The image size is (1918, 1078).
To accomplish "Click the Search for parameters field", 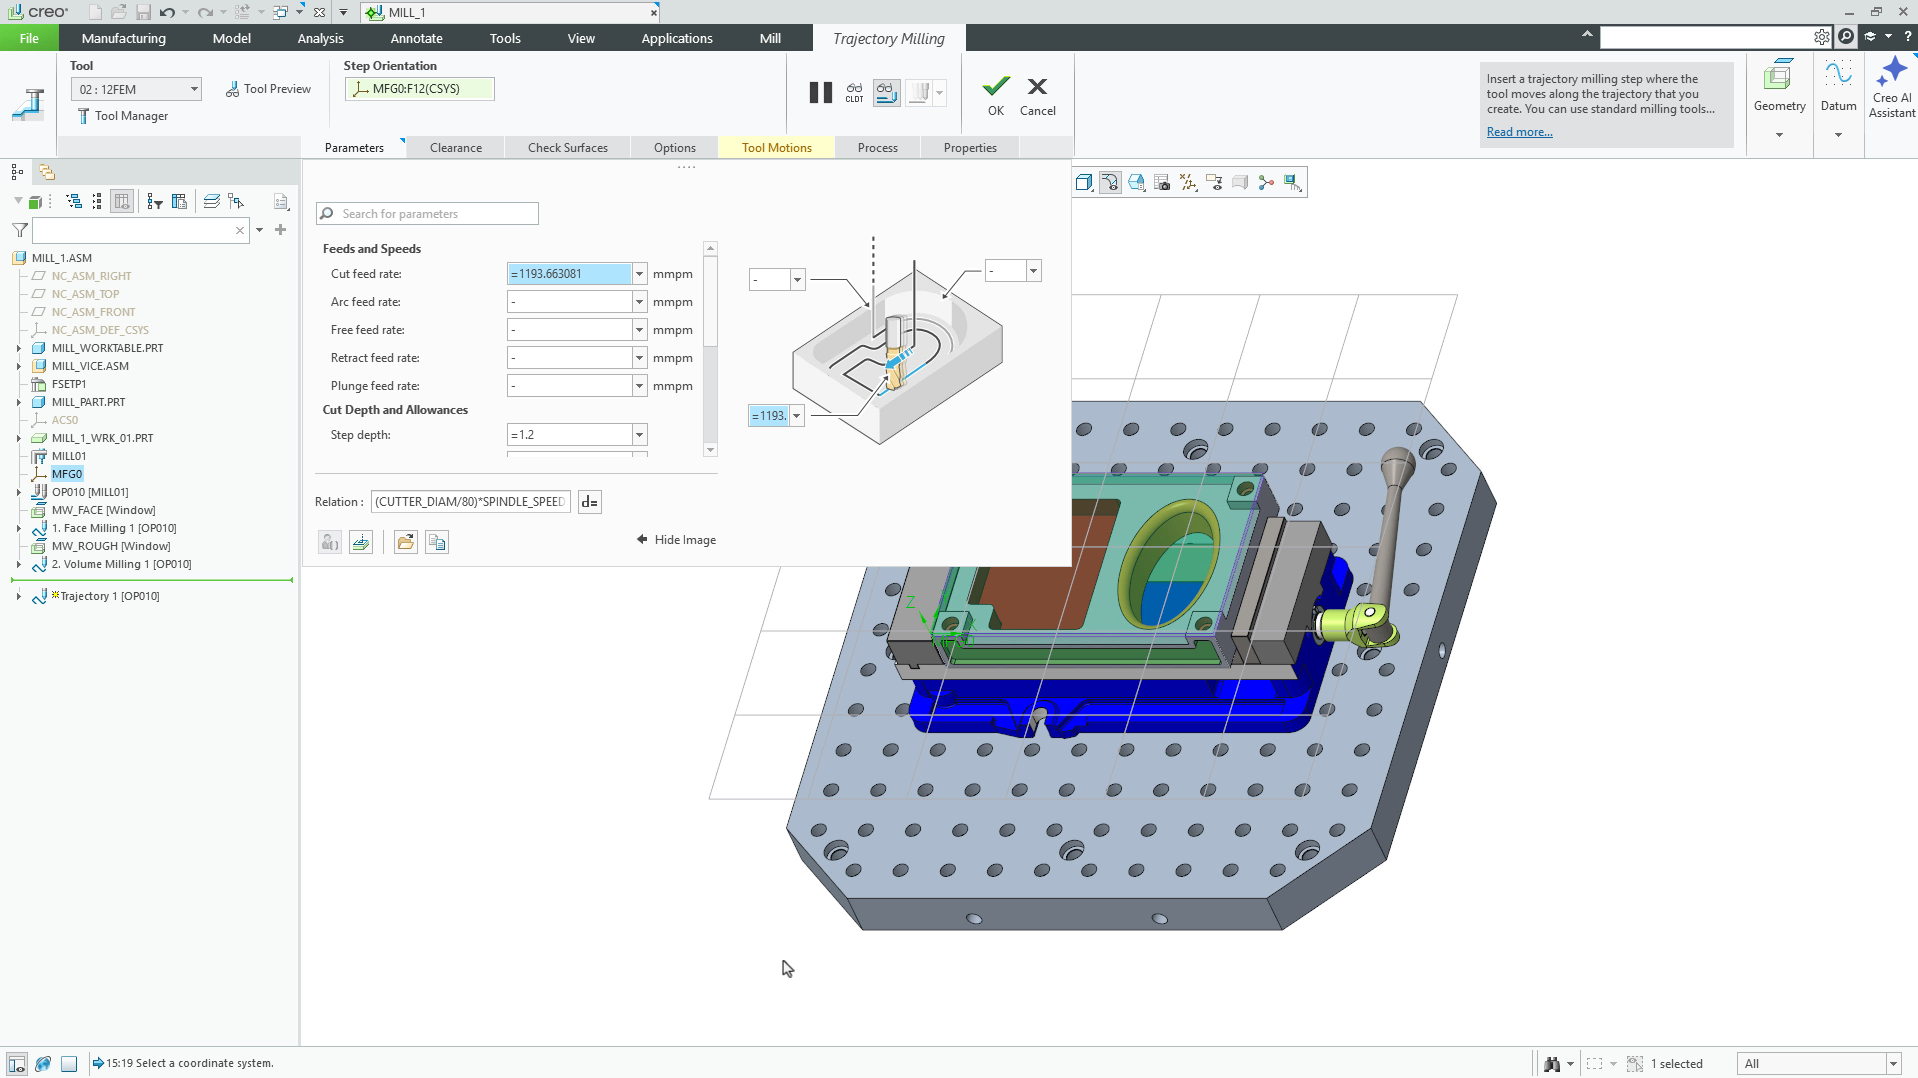I will click(427, 214).
